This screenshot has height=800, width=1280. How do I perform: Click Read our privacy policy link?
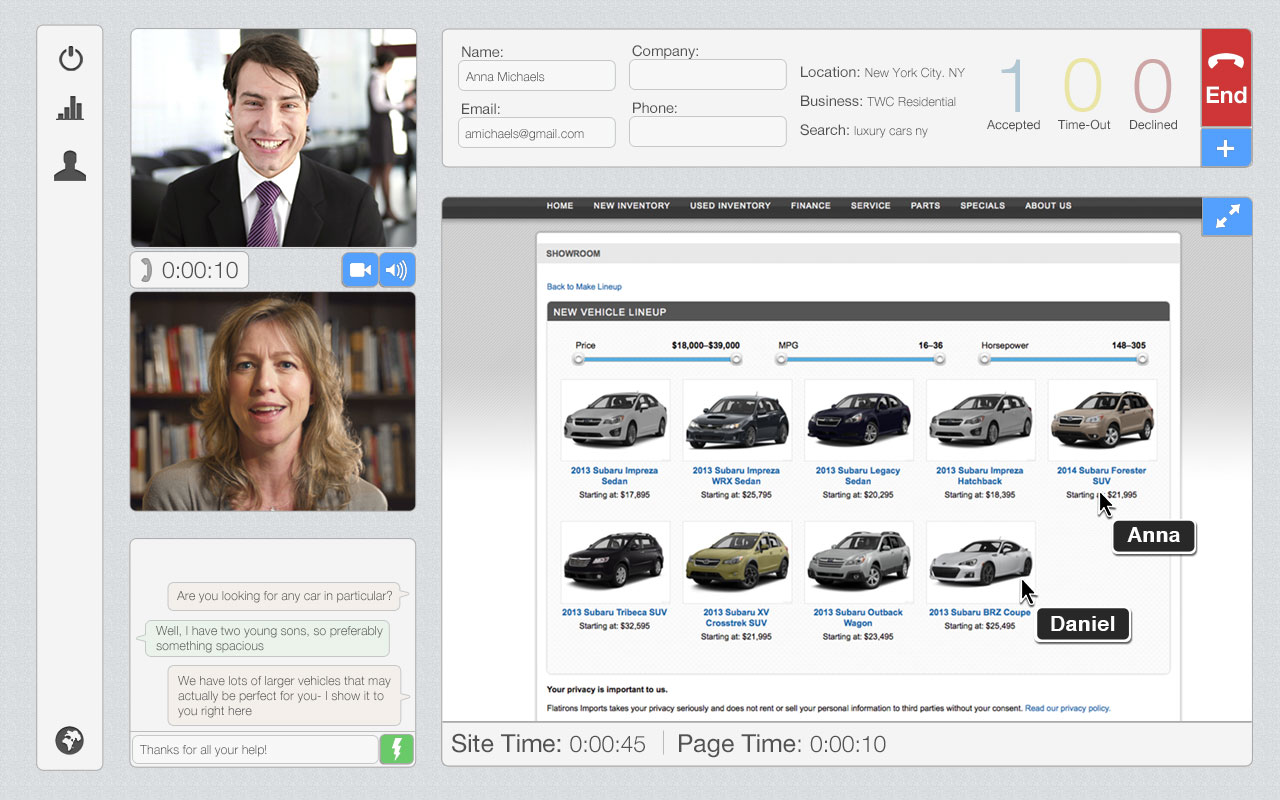(1067, 708)
